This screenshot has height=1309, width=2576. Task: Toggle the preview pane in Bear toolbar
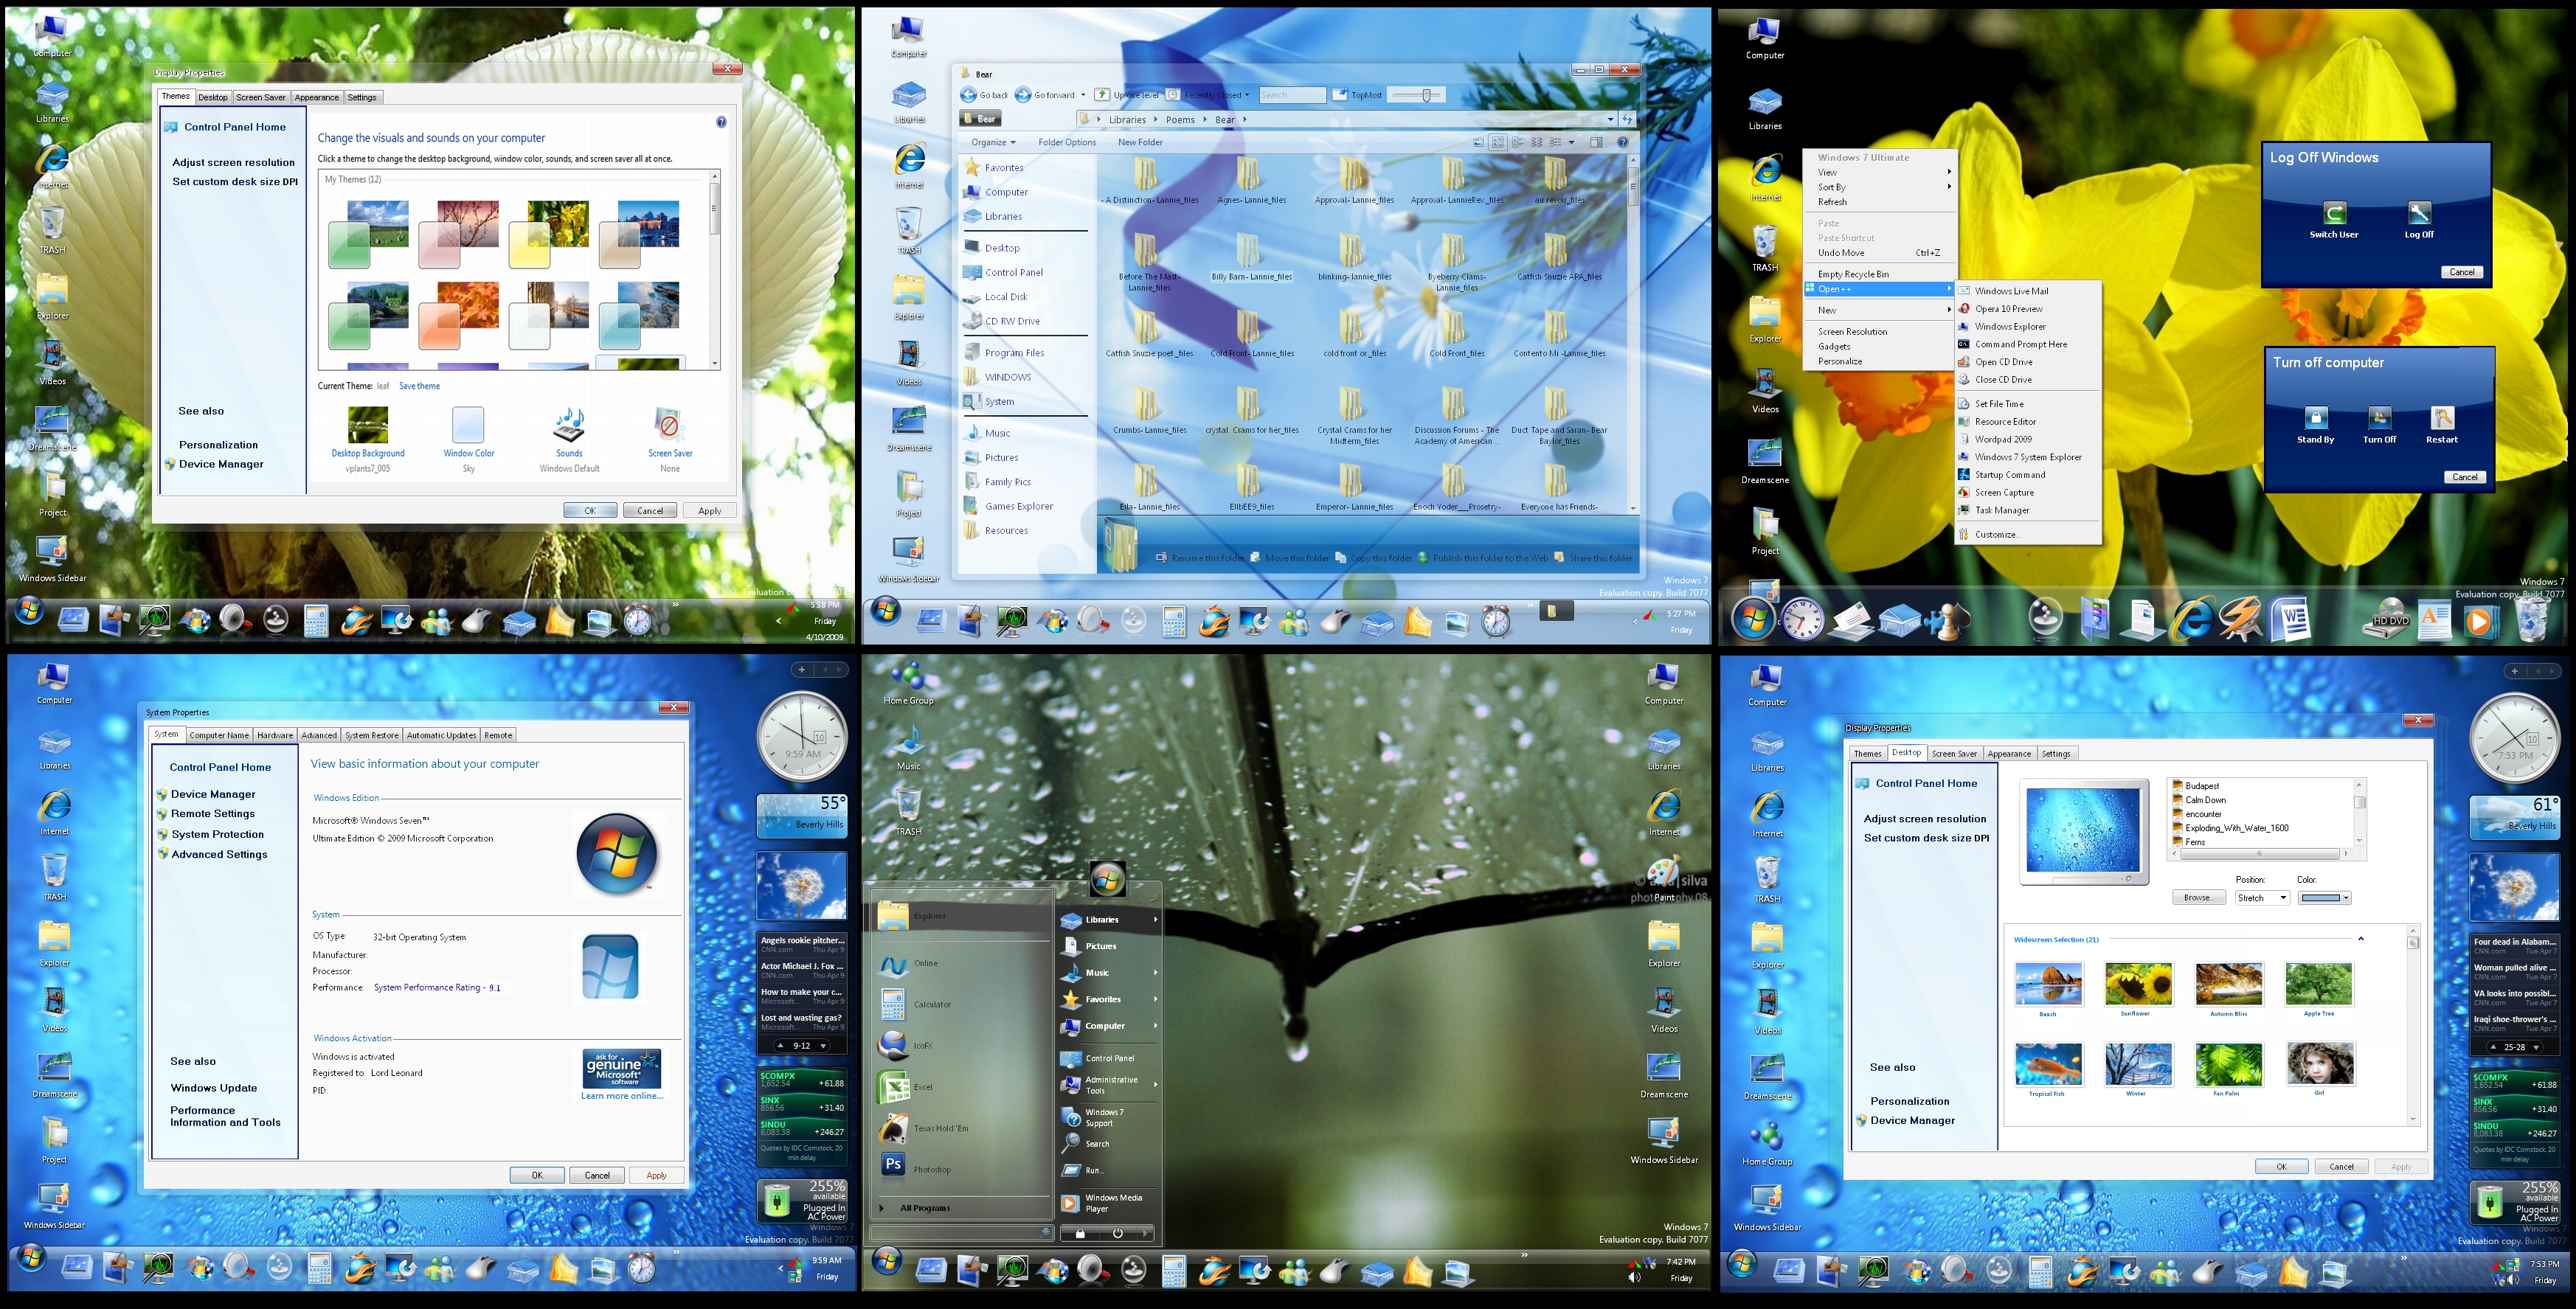click(1596, 142)
